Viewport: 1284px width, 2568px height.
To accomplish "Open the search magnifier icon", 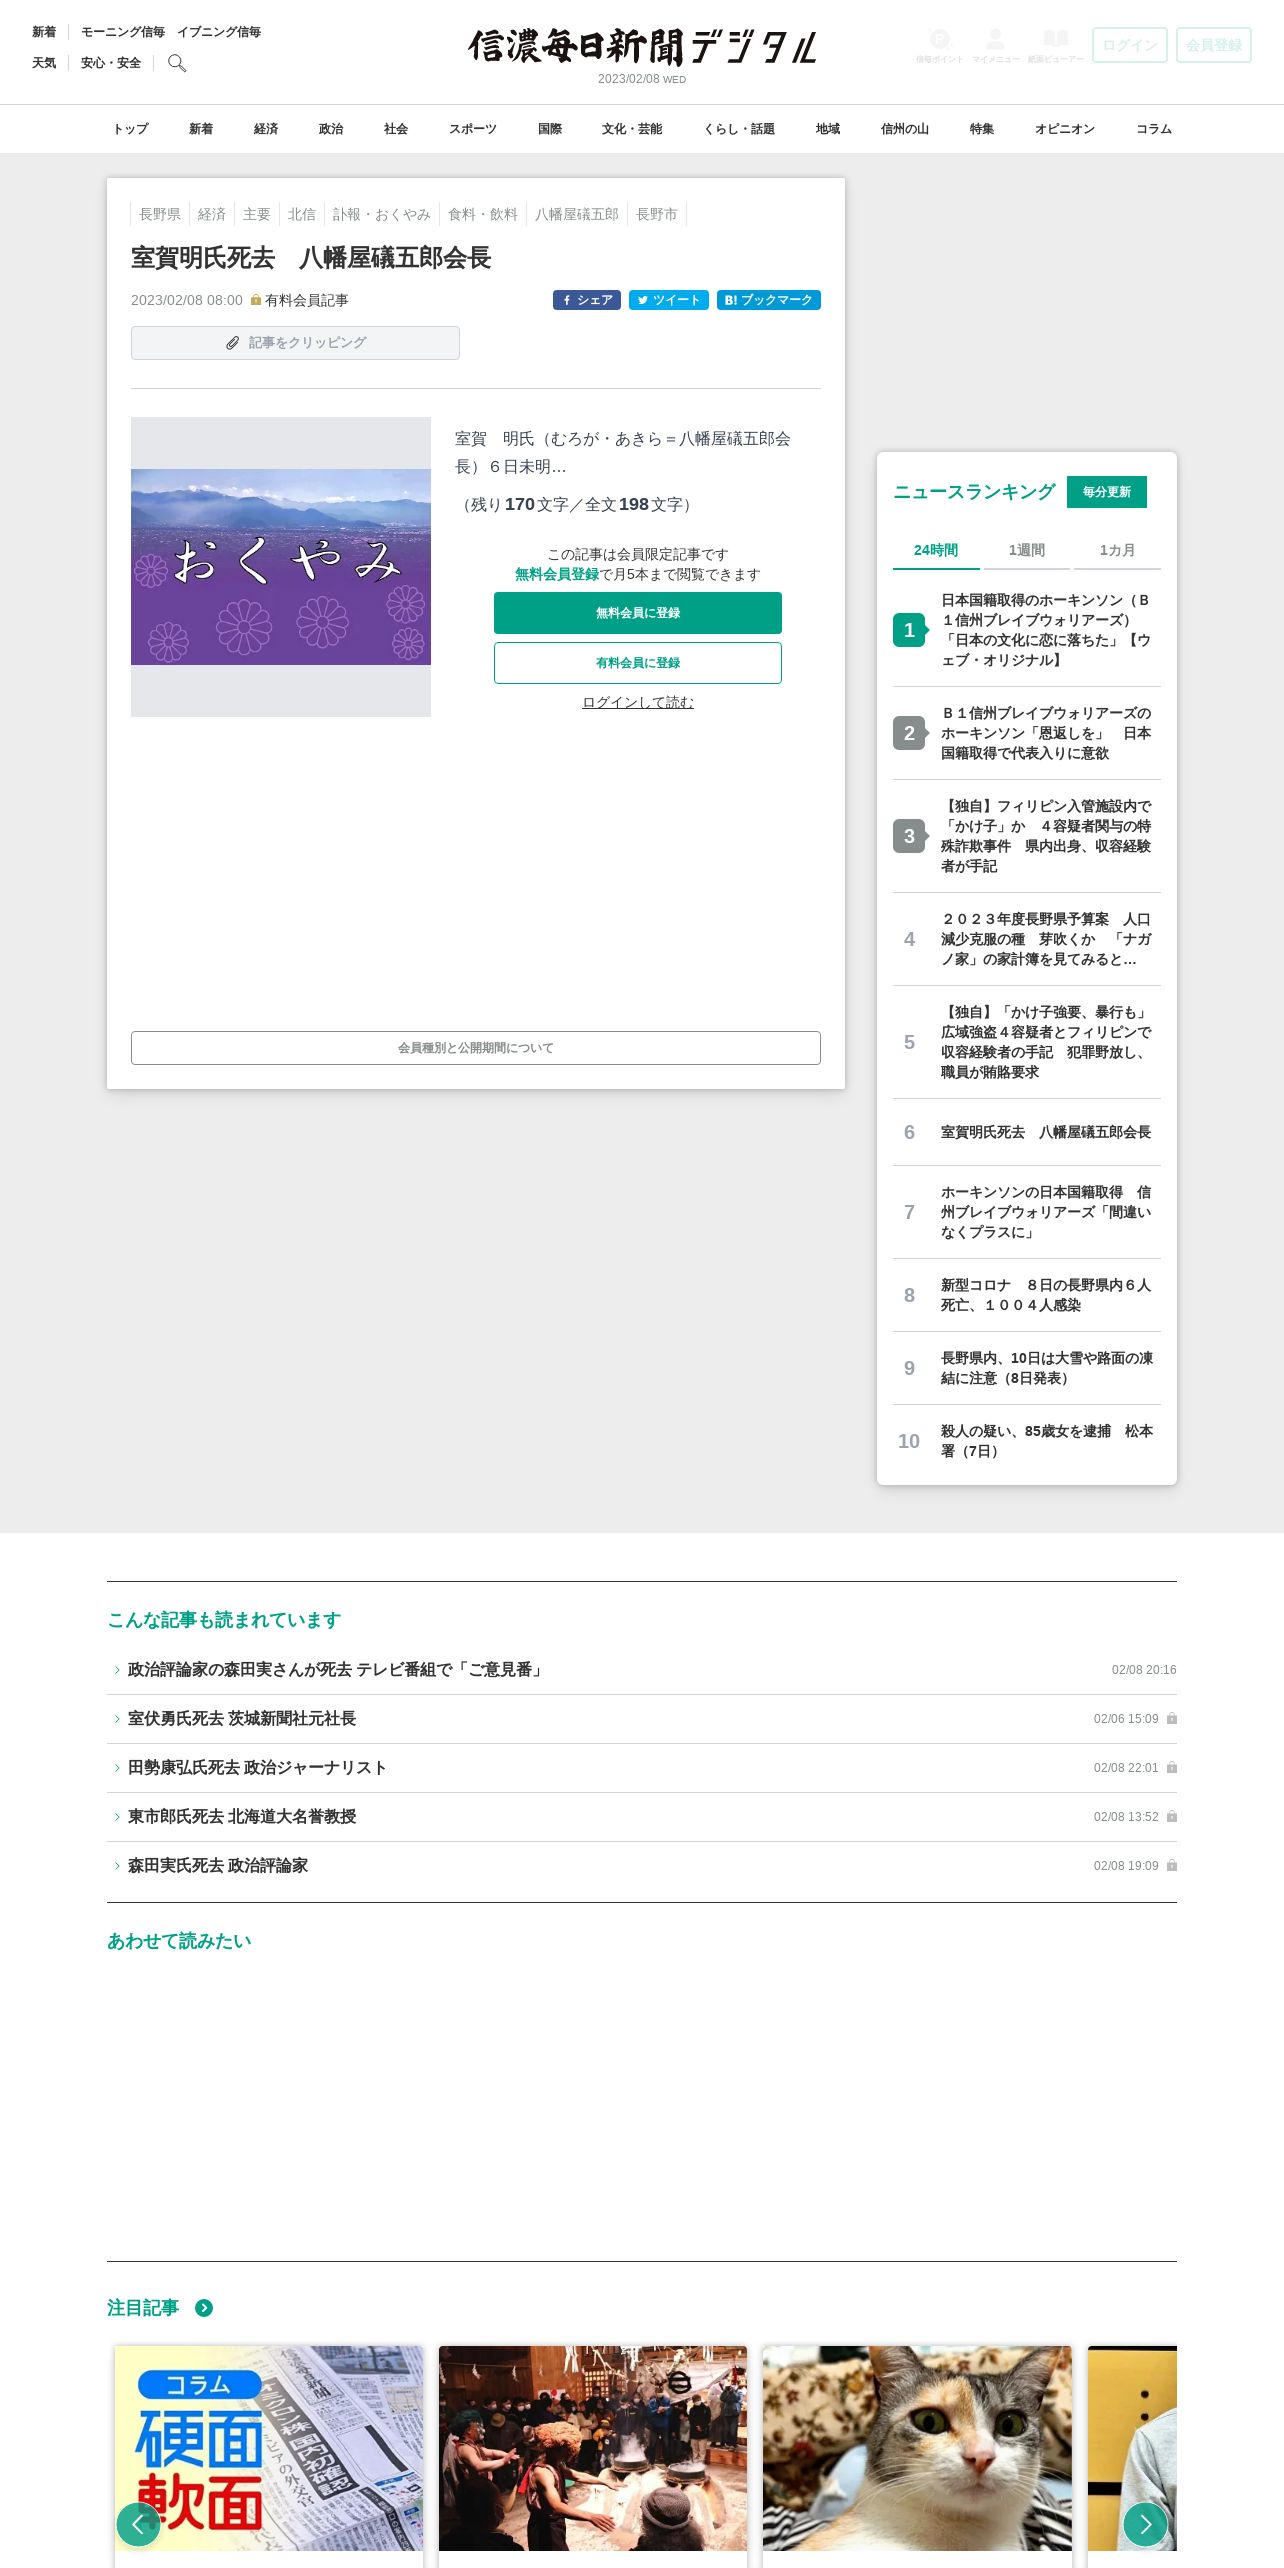I will click(x=177, y=63).
